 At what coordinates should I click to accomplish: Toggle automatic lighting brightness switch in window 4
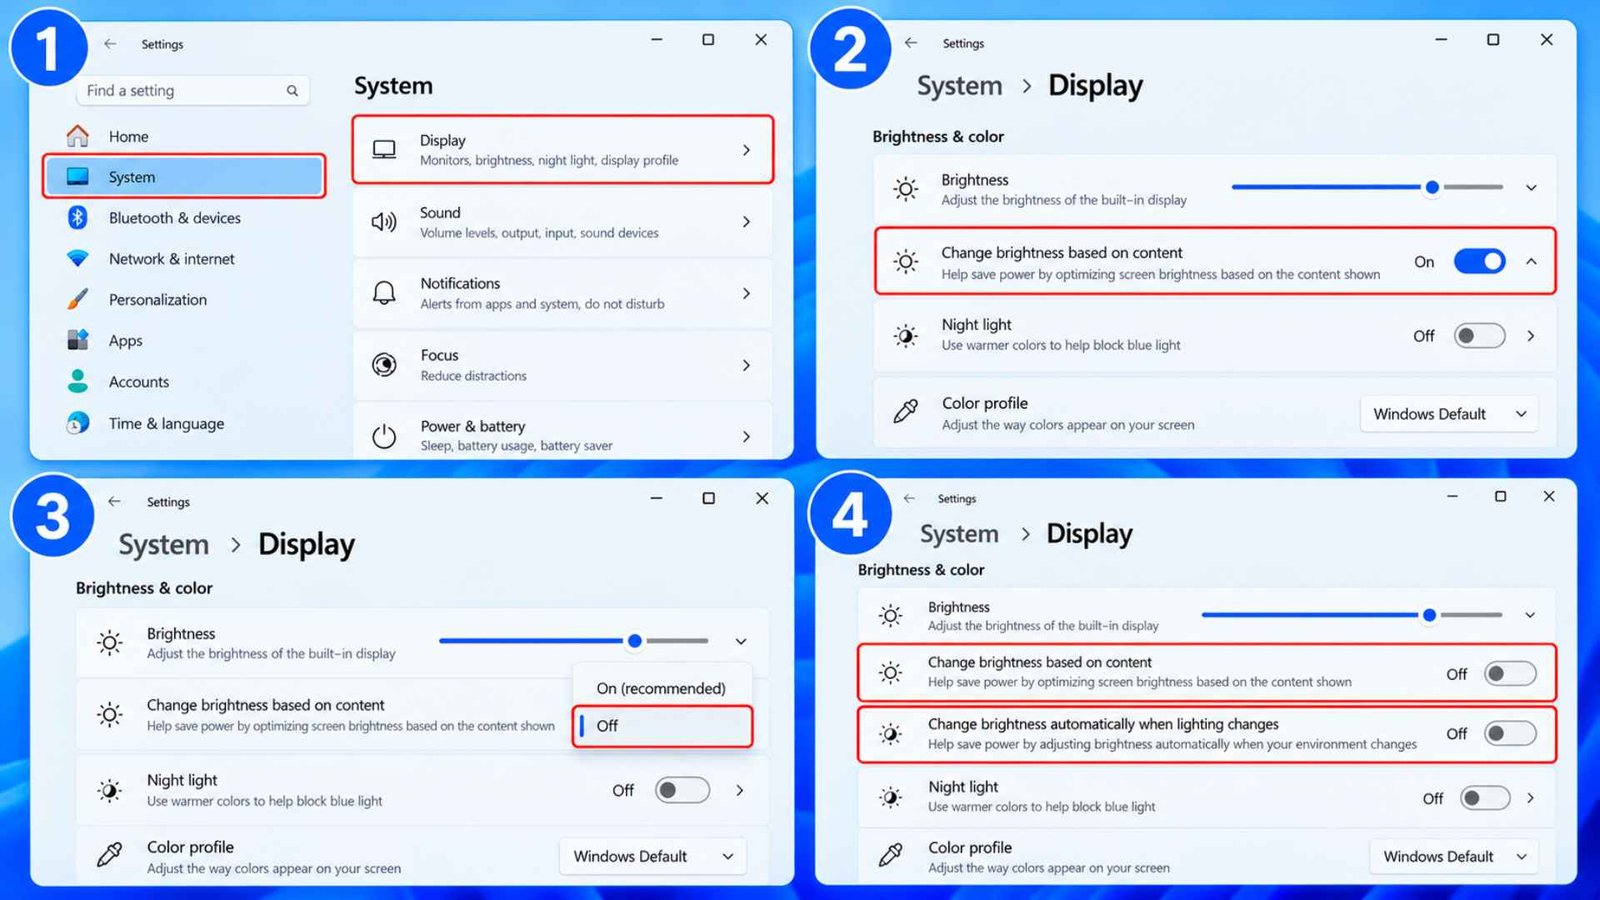(x=1510, y=734)
